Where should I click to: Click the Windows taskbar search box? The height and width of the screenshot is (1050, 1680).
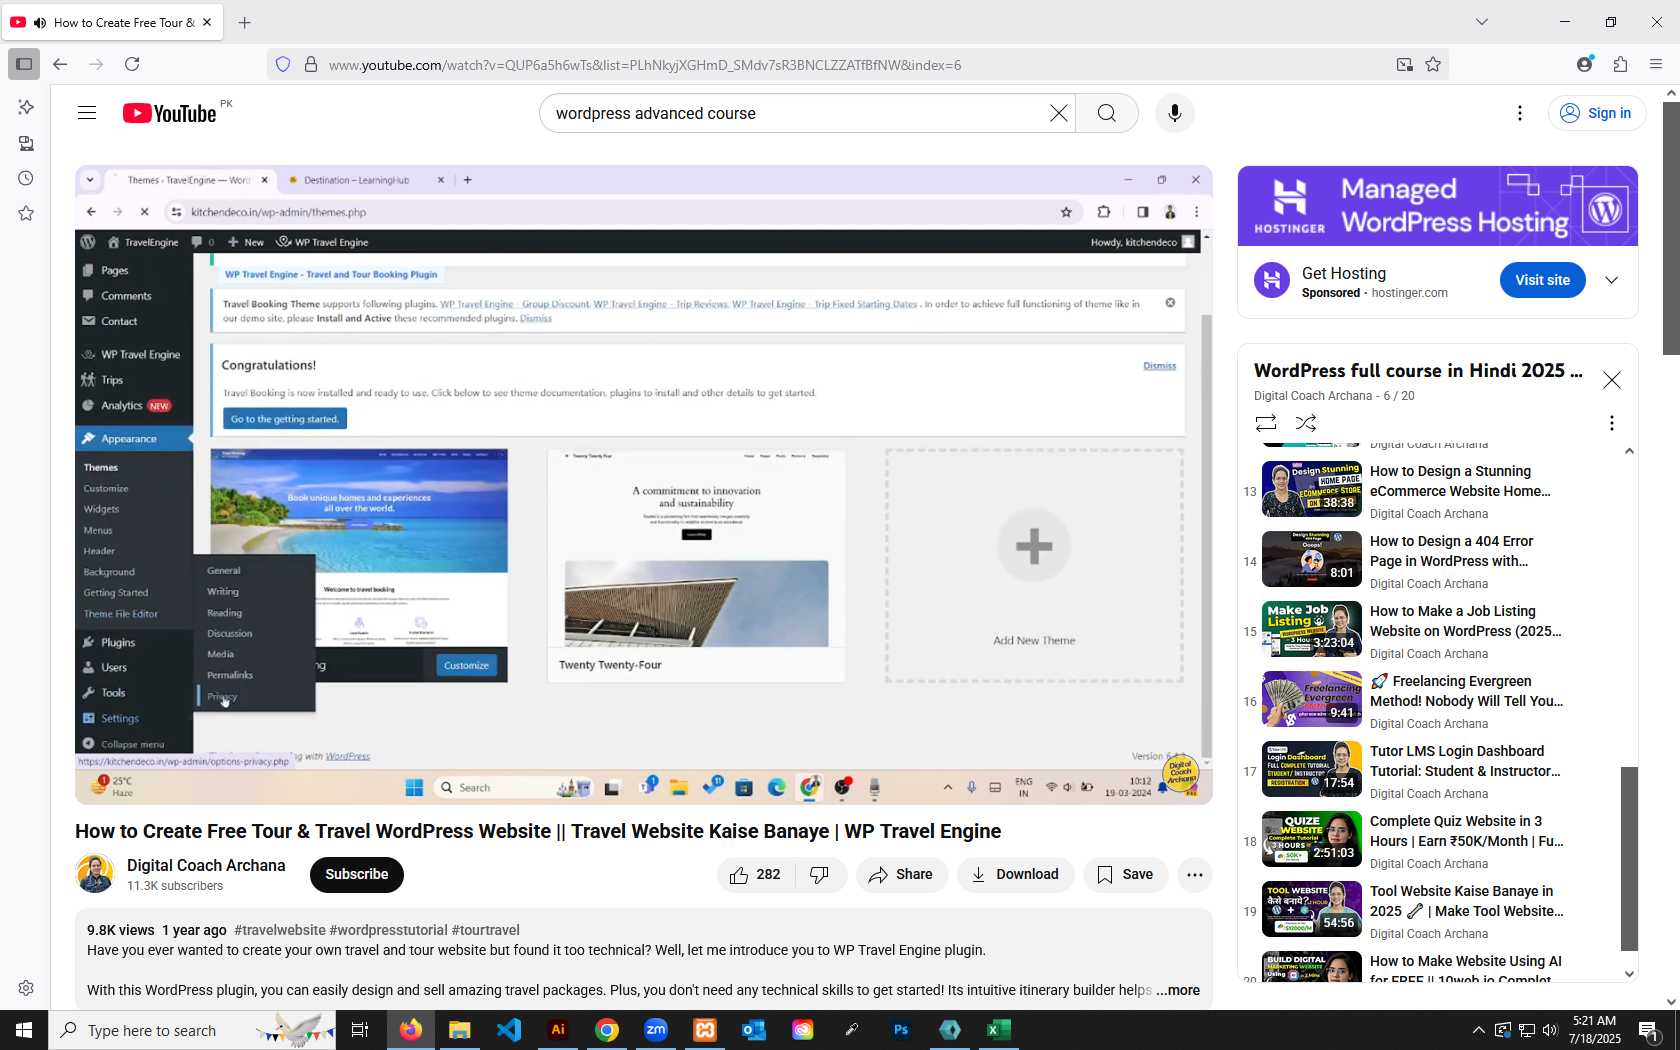click(x=192, y=1030)
